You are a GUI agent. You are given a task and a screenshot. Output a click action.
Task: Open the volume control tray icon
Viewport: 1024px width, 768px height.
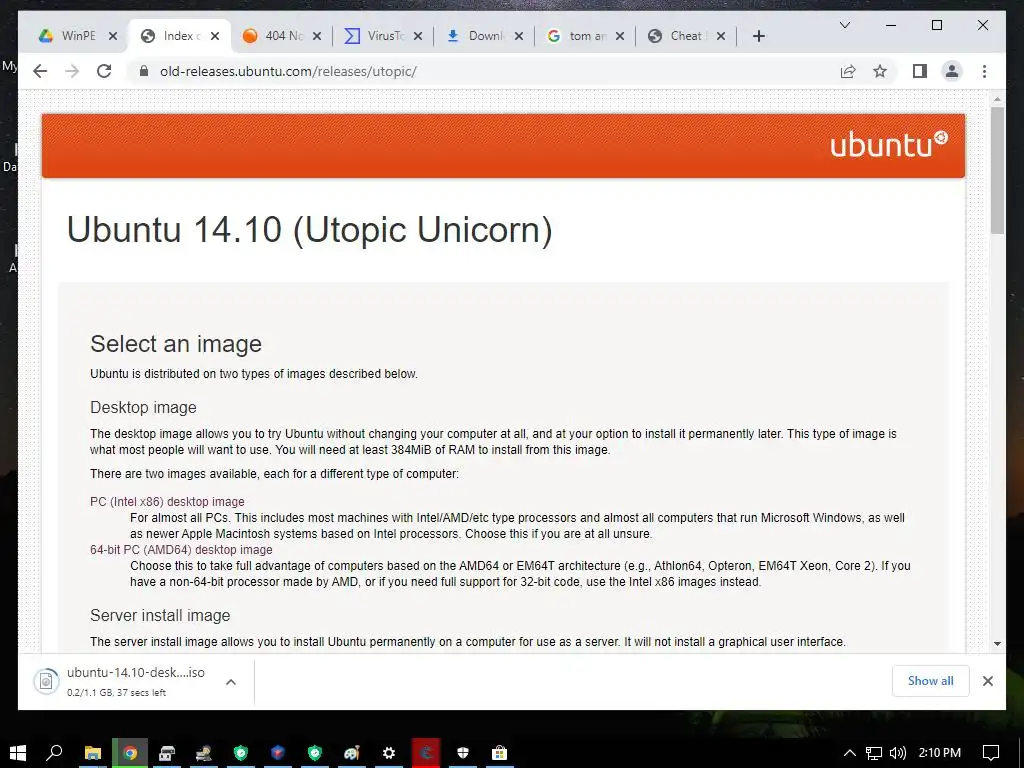click(898, 753)
